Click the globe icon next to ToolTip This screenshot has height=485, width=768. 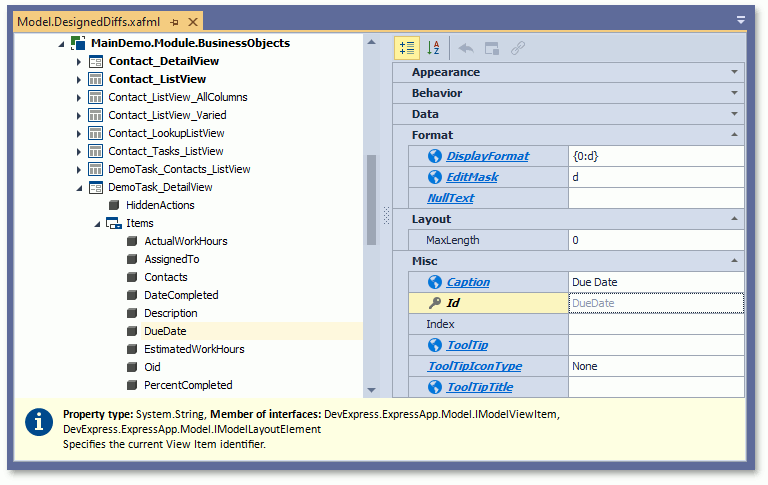pyautogui.click(x=434, y=345)
